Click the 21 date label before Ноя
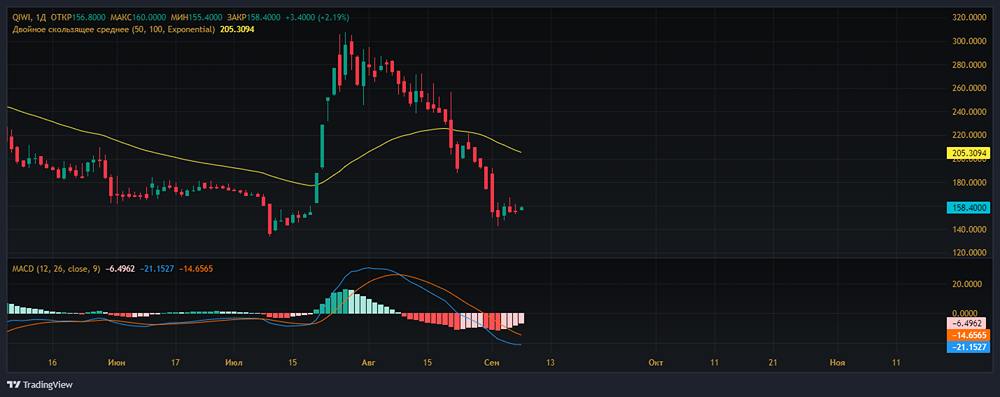 click(773, 363)
